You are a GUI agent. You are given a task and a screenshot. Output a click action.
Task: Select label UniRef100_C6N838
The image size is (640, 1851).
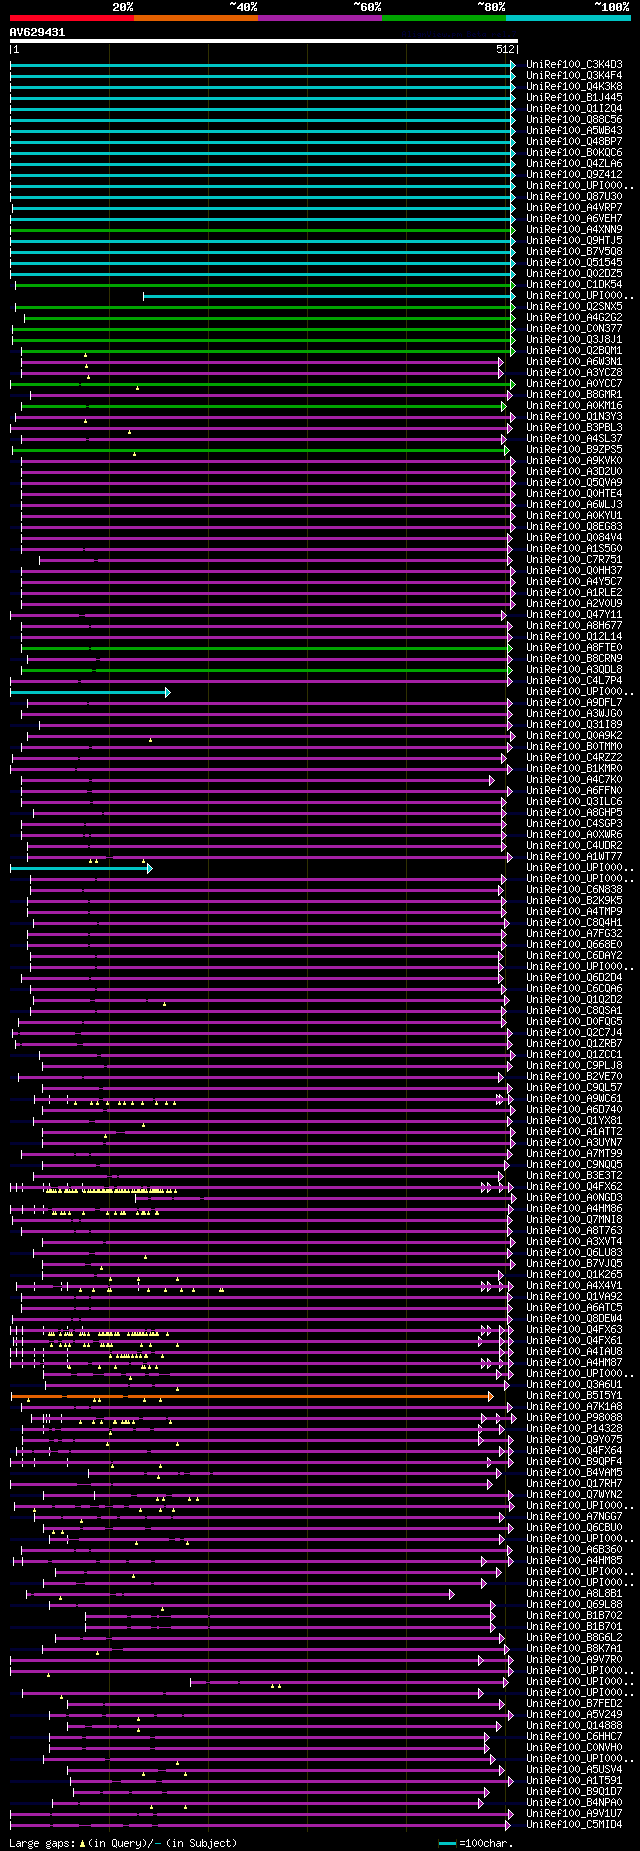point(574,890)
